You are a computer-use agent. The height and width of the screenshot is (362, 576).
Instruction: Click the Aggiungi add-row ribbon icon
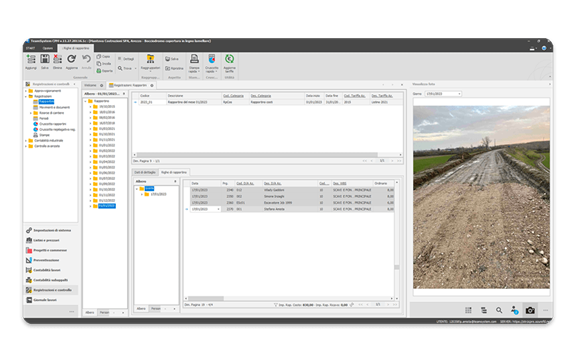[x=31, y=59]
